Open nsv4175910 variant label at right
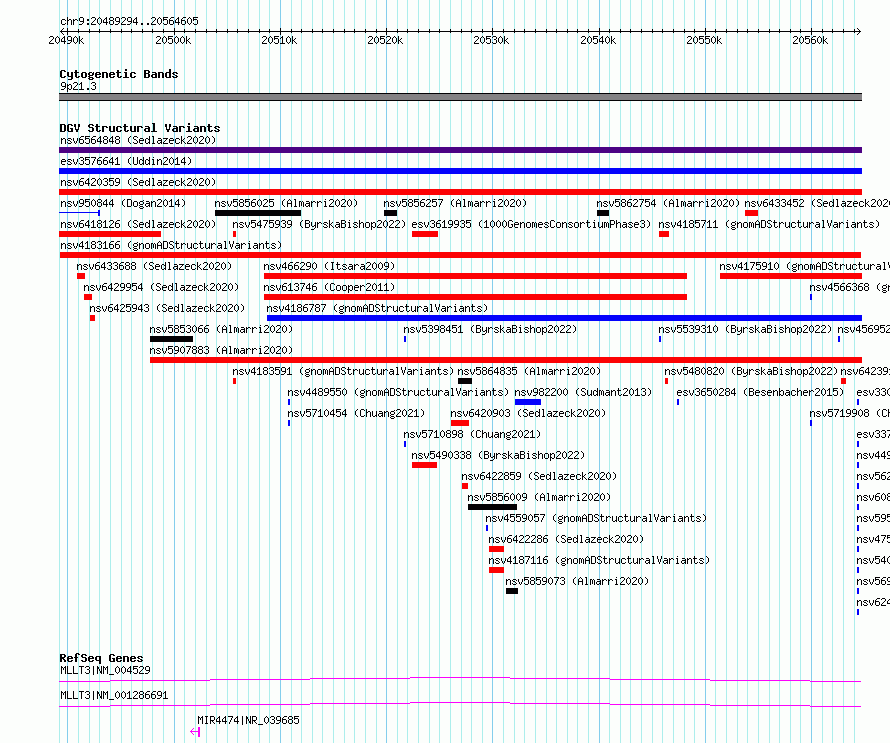This screenshot has height=743, width=890. 804,266
